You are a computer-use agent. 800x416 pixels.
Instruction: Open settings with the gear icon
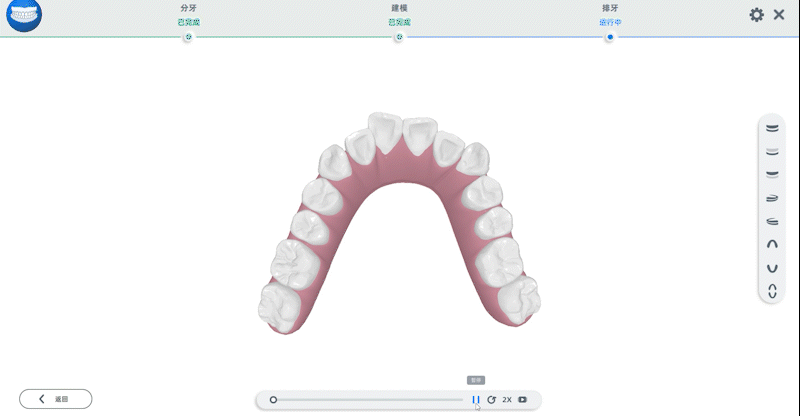point(756,15)
